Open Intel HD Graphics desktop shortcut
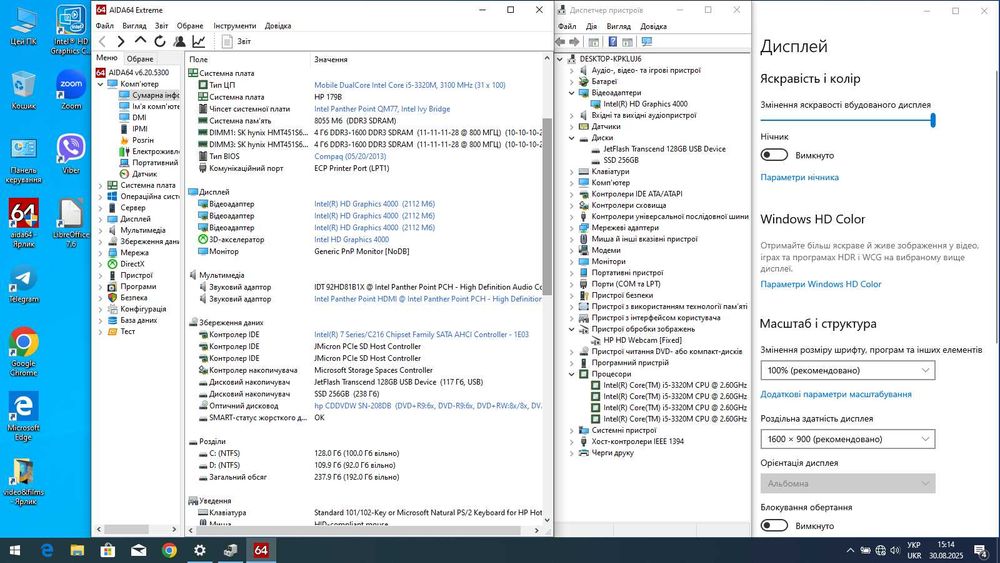1000x563 pixels. (71, 30)
